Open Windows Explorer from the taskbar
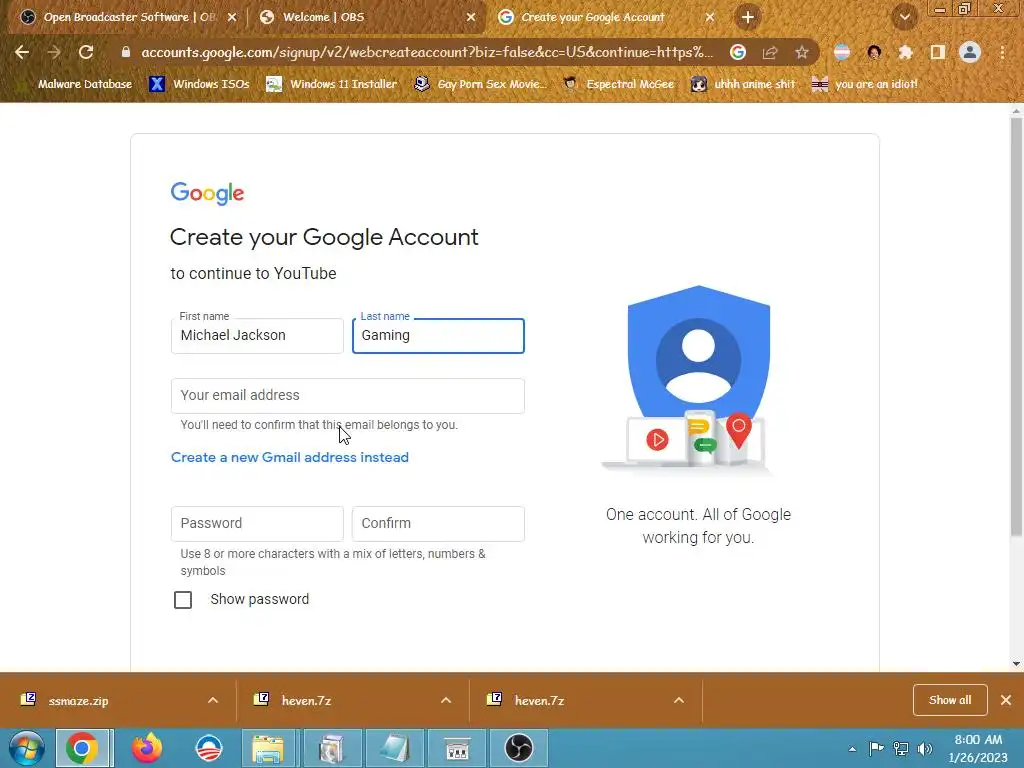This screenshot has height=768, width=1024. pos(270,748)
